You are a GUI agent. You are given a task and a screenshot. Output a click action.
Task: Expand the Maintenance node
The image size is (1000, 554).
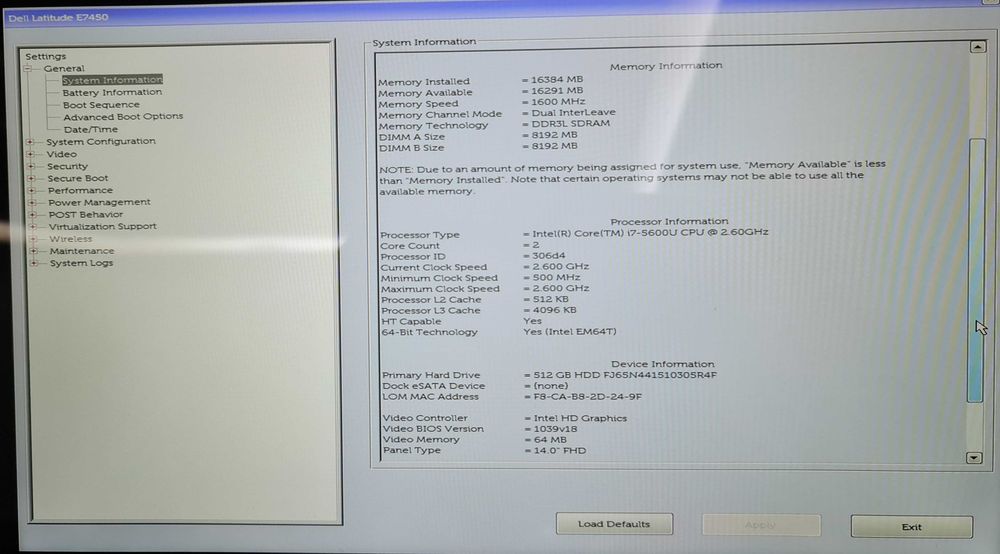[x=34, y=251]
